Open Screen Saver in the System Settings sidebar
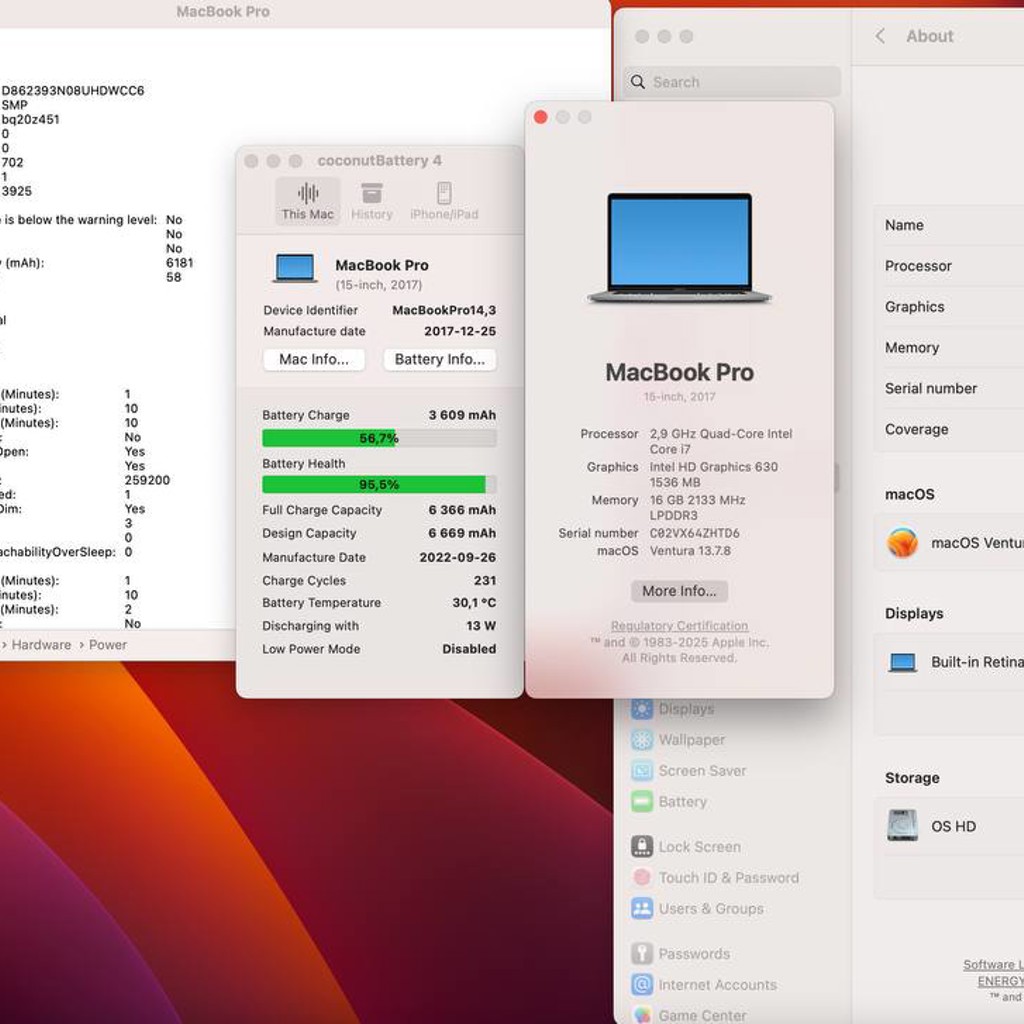 coord(689,771)
